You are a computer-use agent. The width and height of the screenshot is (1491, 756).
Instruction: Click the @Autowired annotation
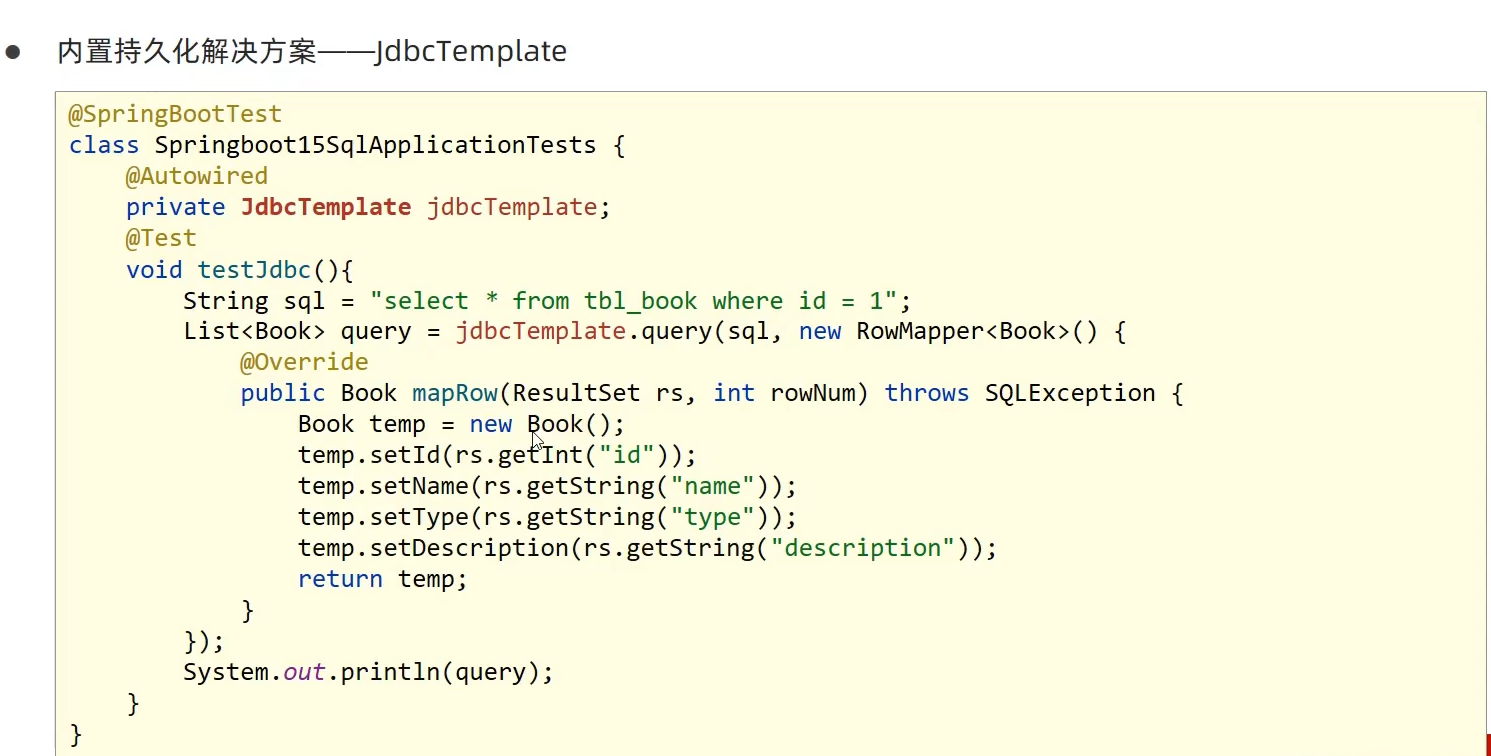click(x=197, y=176)
